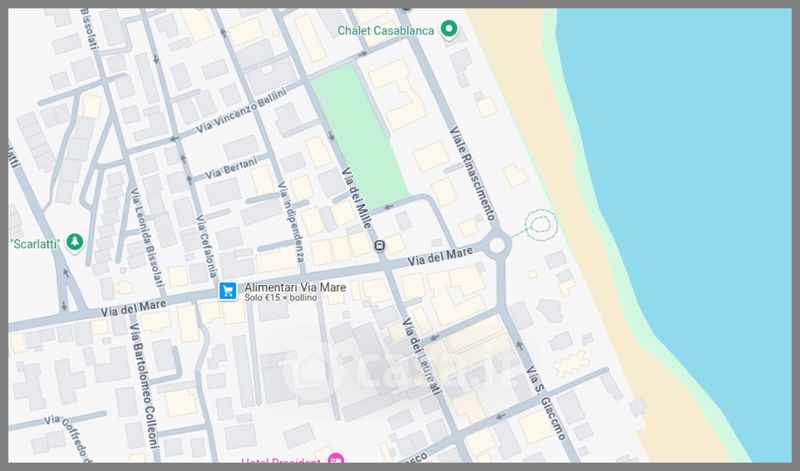Click the Via S. Giacomo street label
Viewport: 800px width, 471px height.
tap(548, 400)
